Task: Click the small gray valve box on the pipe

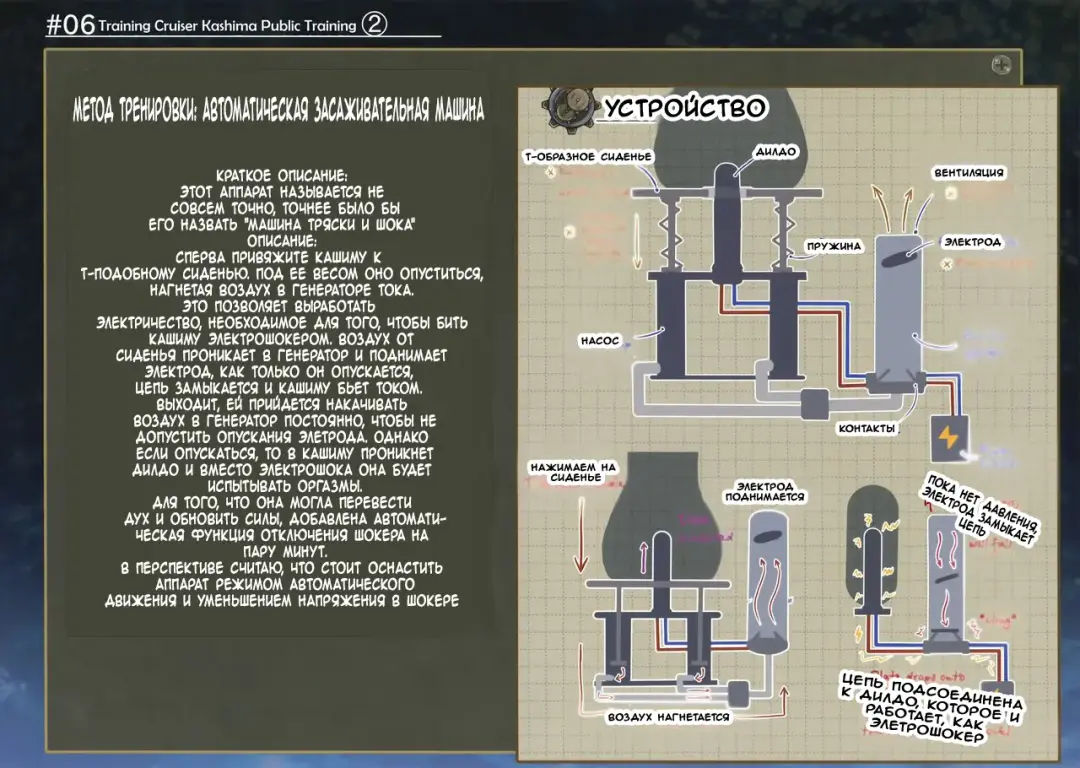Action: tap(813, 403)
